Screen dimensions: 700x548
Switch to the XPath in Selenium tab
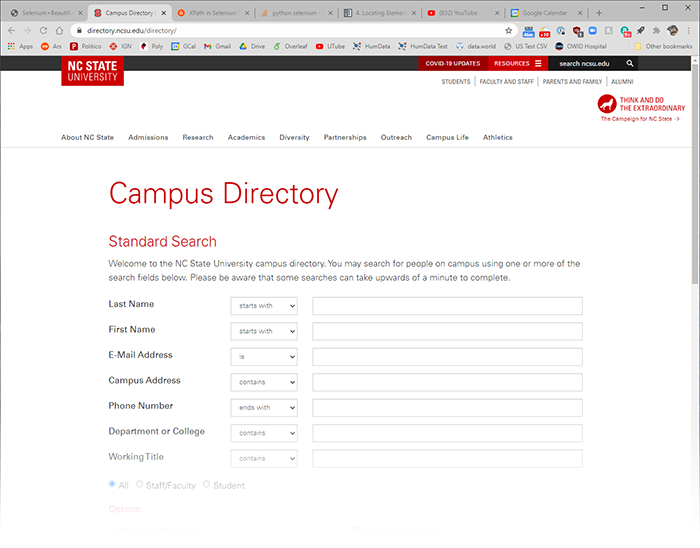click(x=212, y=13)
